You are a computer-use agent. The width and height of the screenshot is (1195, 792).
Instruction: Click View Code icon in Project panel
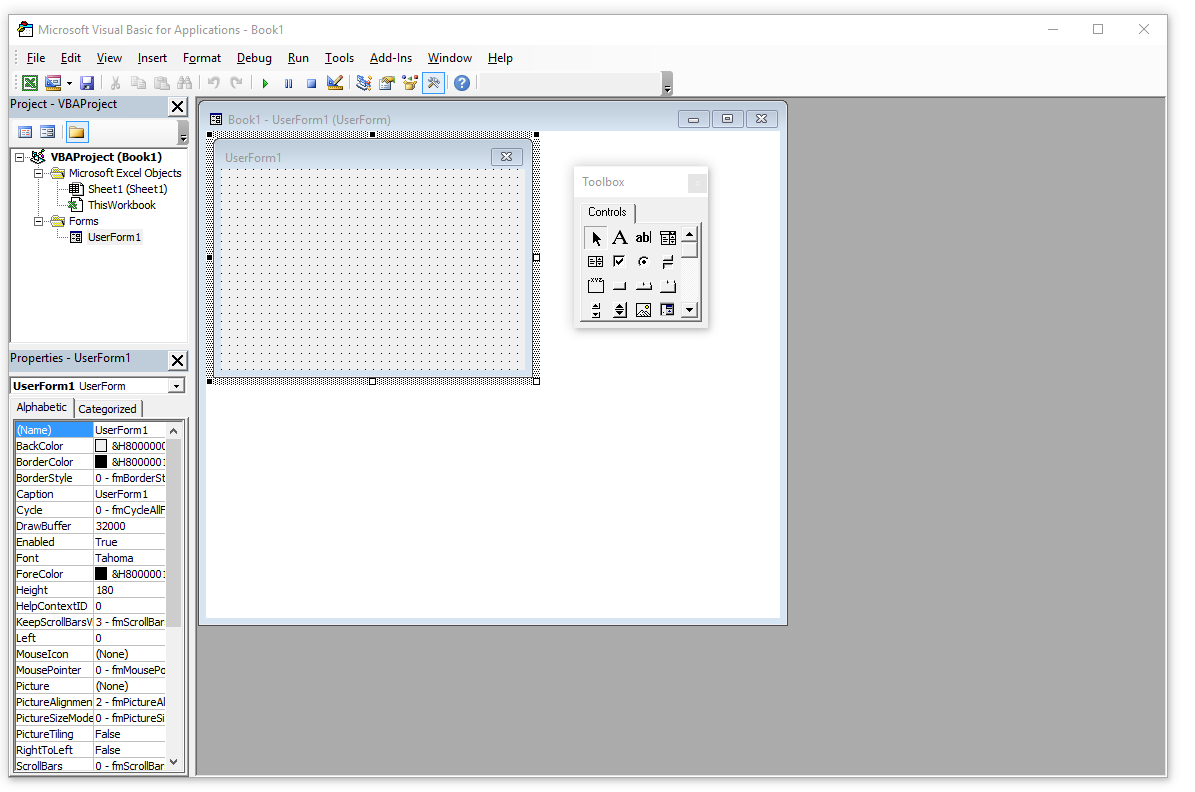[25, 133]
